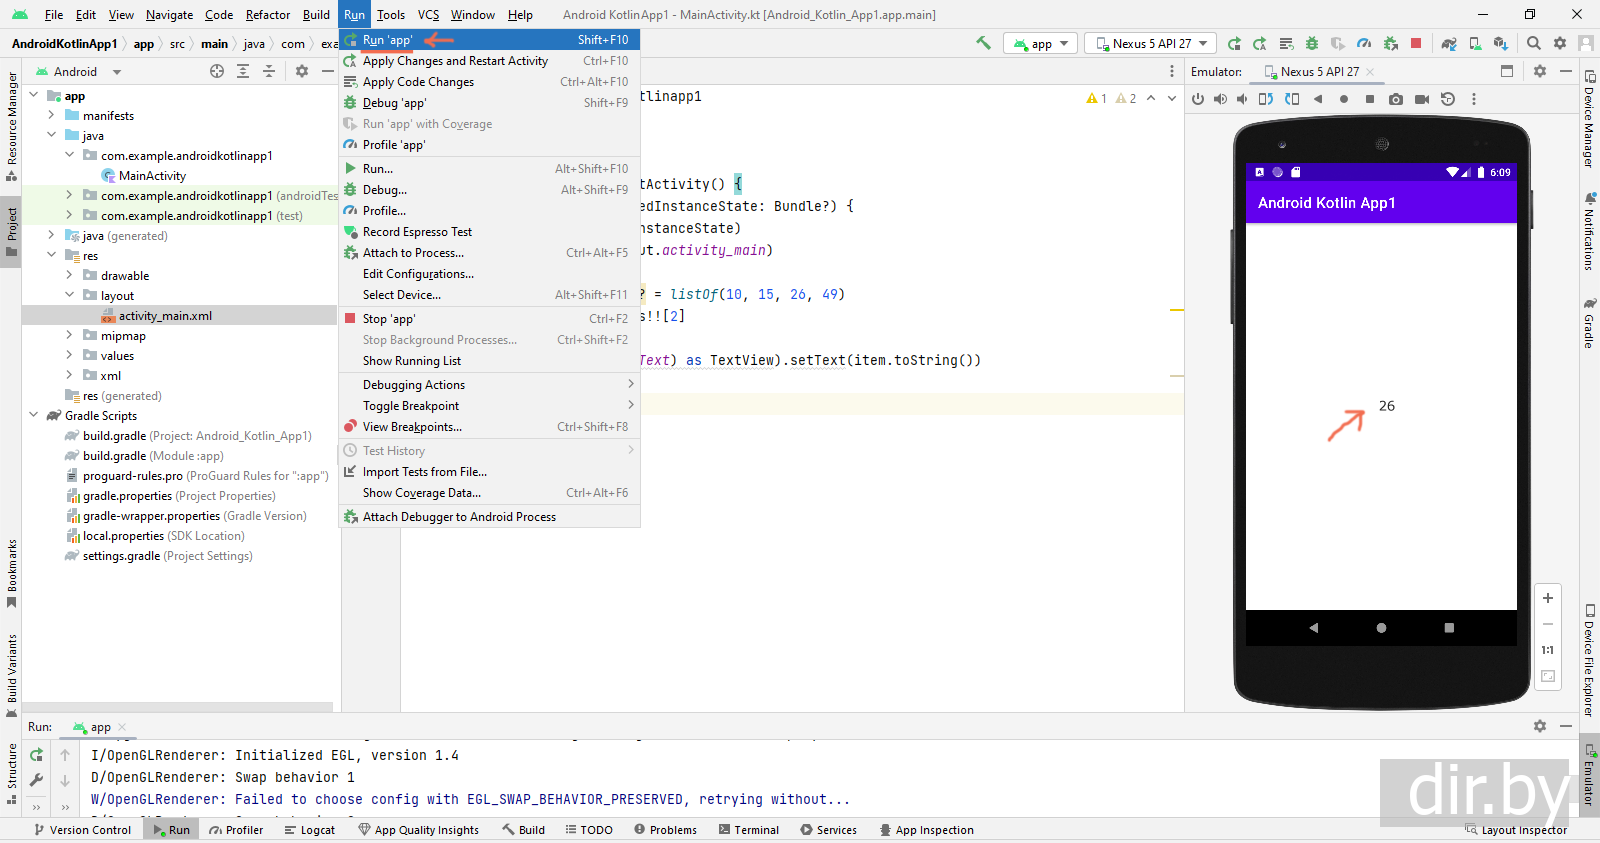Take emulator screenshot with camera icon
The height and width of the screenshot is (843, 1600).
(x=1396, y=99)
